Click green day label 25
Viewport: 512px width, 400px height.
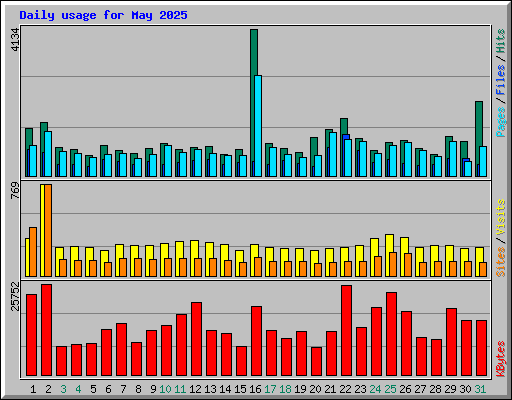(x=390, y=389)
